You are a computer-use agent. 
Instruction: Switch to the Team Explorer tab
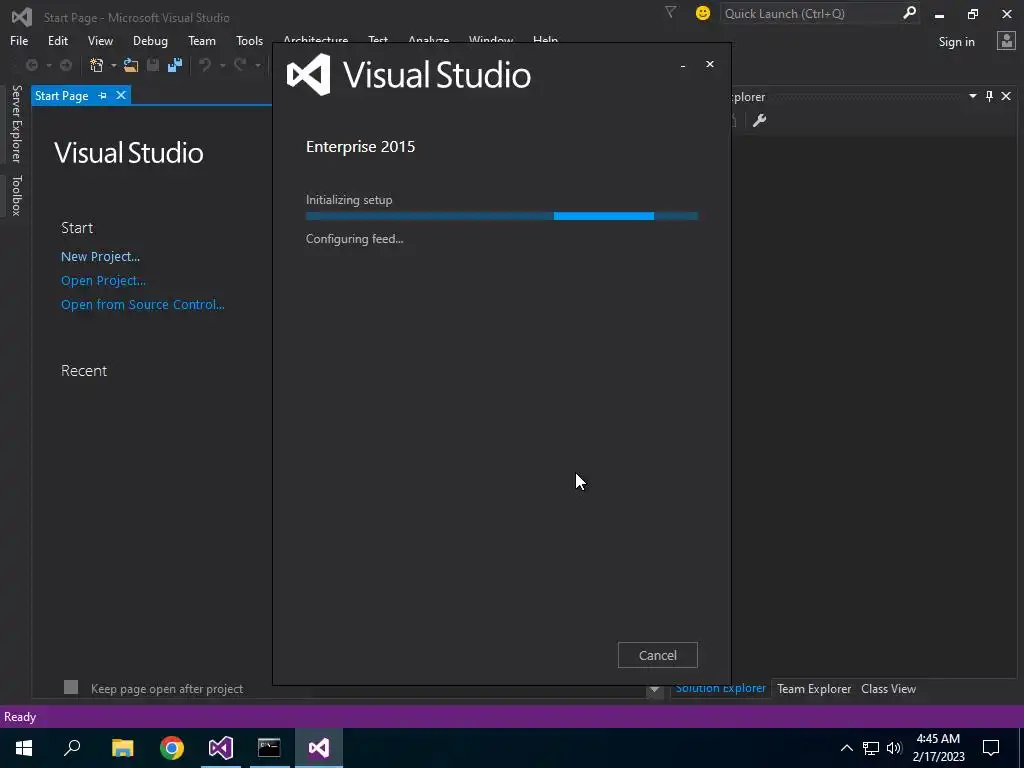(814, 689)
